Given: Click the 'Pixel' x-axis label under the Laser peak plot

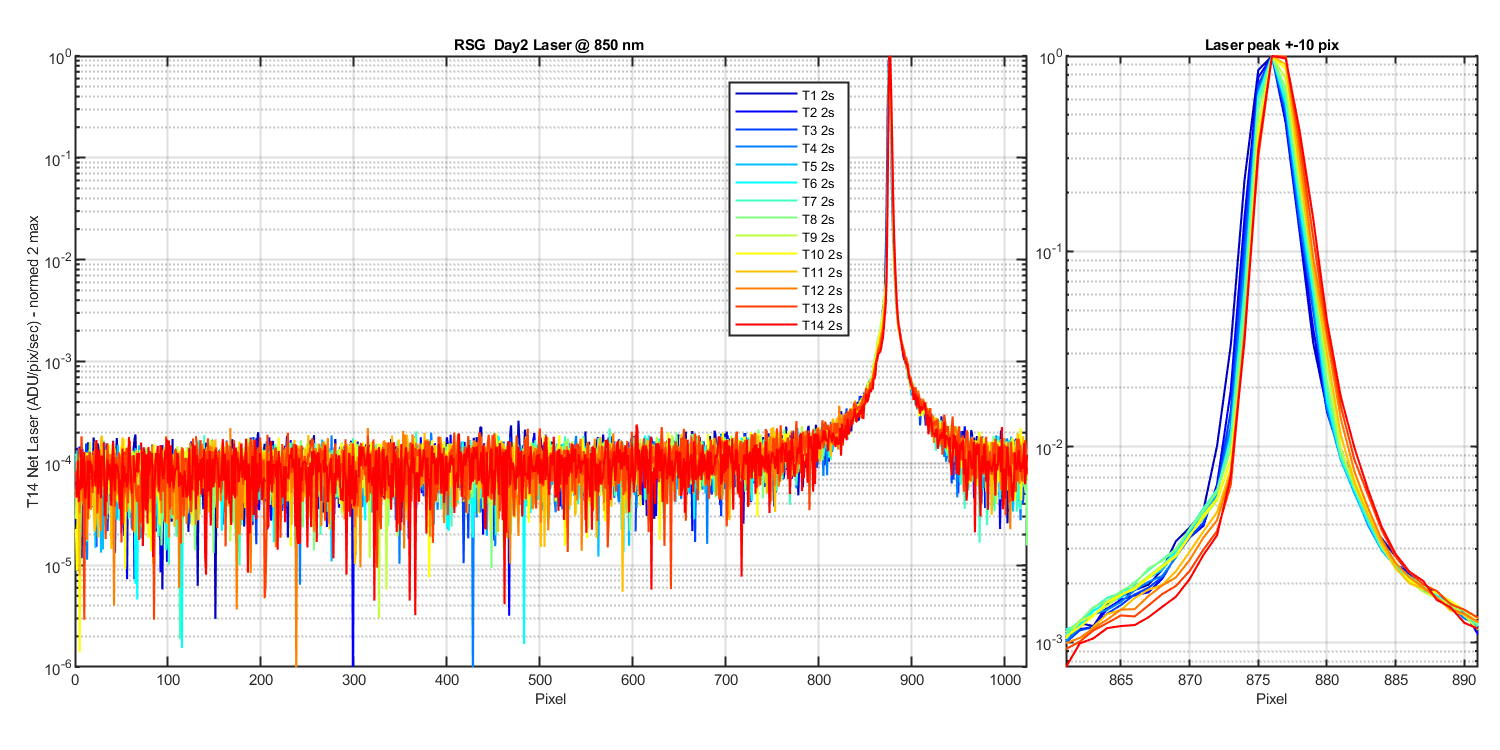Looking at the screenshot, I should 1272,698.
